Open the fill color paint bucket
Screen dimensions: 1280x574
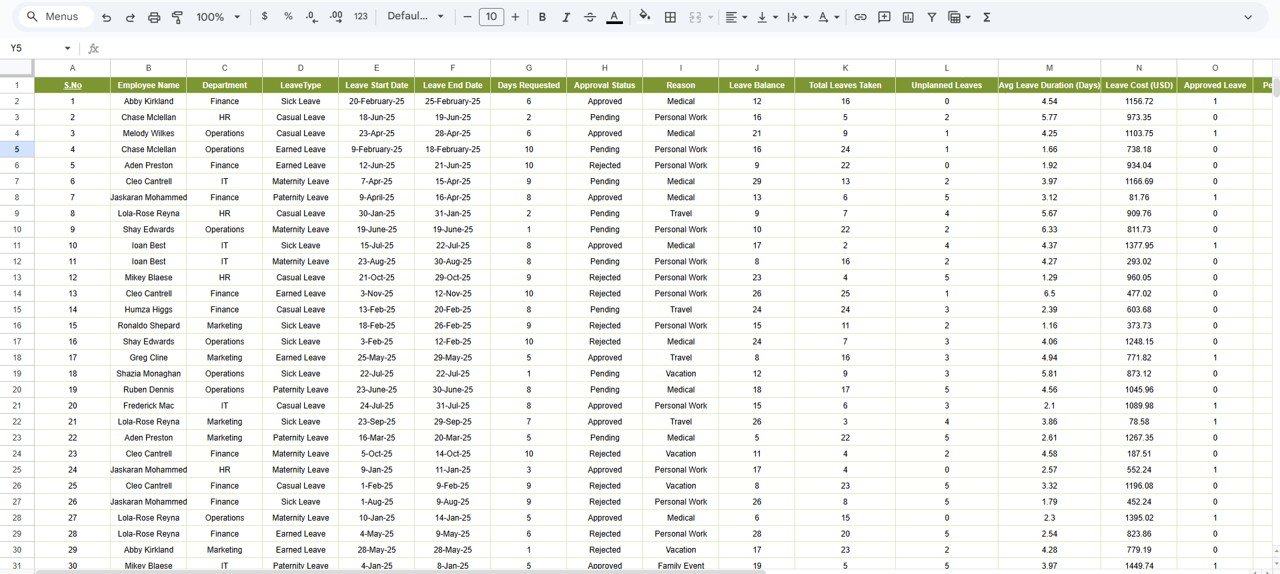click(644, 17)
